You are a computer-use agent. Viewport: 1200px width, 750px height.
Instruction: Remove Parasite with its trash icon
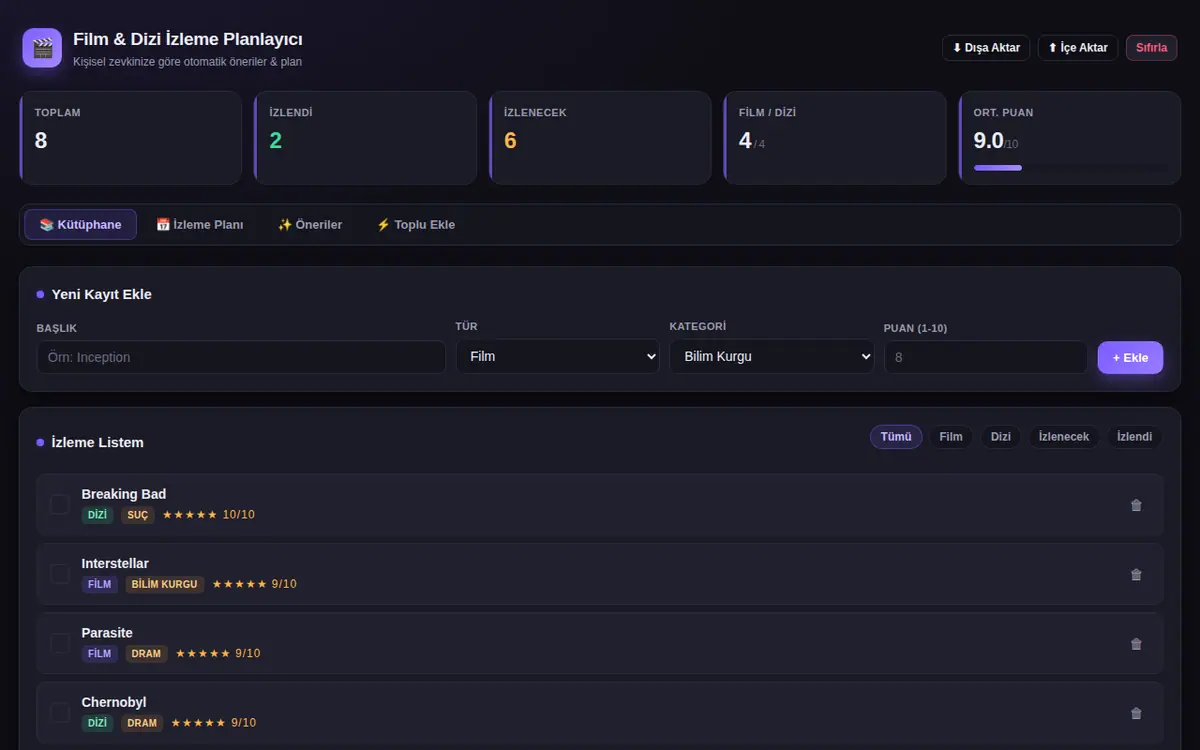pos(1136,644)
